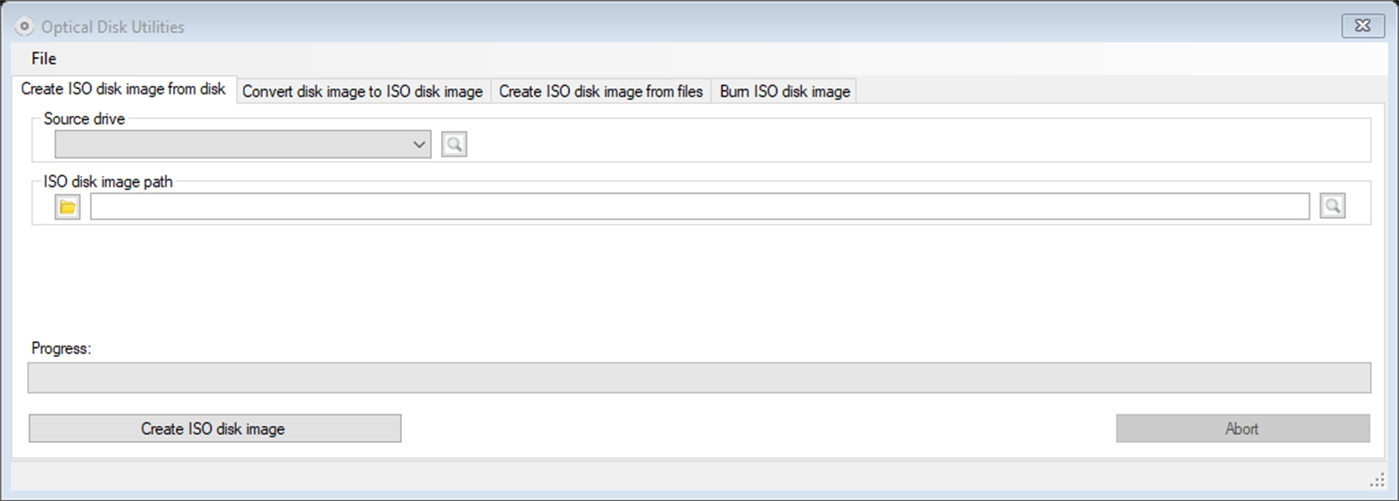Click the disc application icon in title bar
Image resolution: width=1399 pixels, height=501 pixels.
[x=25, y=27]
